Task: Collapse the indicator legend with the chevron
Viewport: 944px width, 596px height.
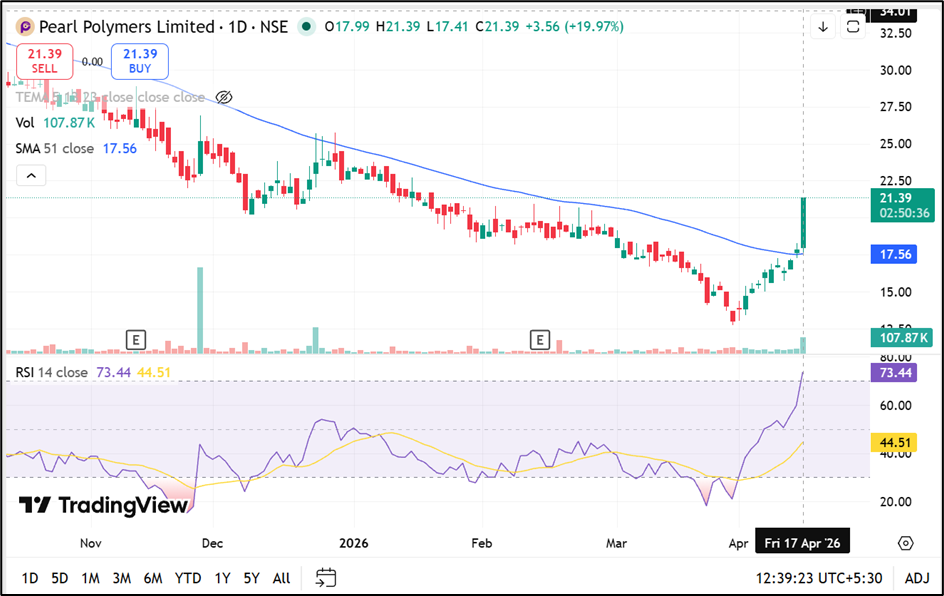Action: (31, 176)
